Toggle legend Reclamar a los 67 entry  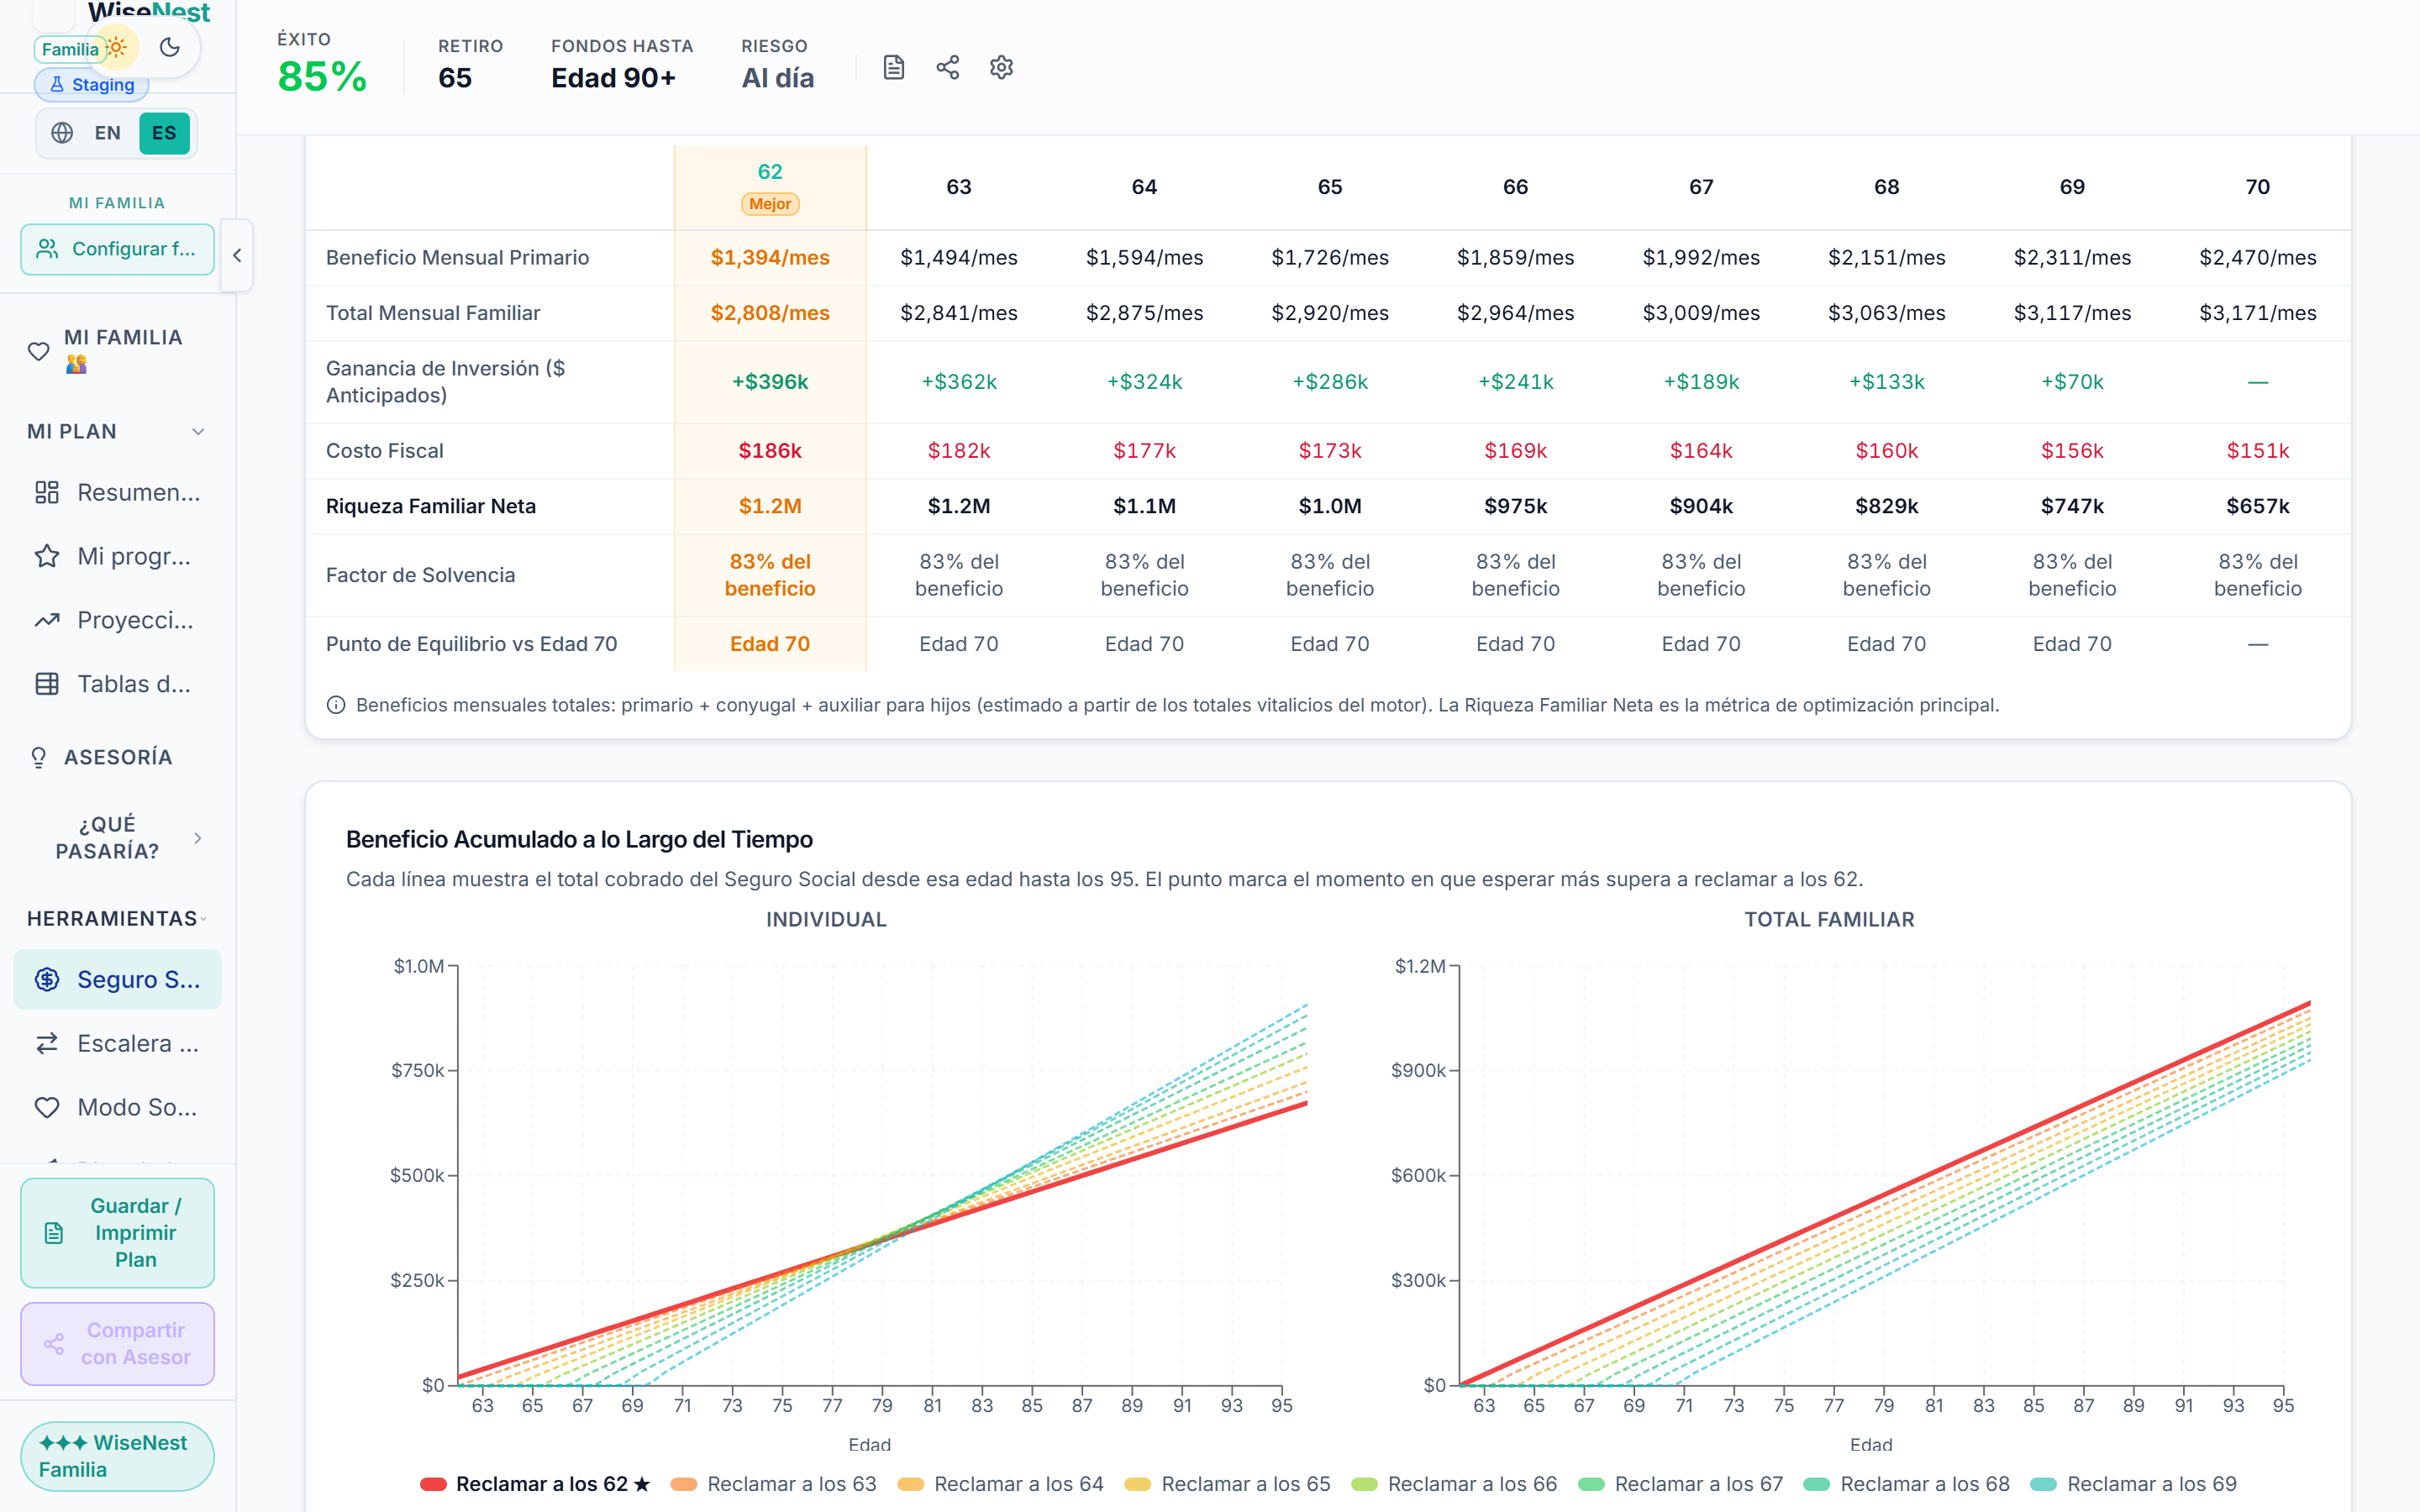point(1681,1484)
